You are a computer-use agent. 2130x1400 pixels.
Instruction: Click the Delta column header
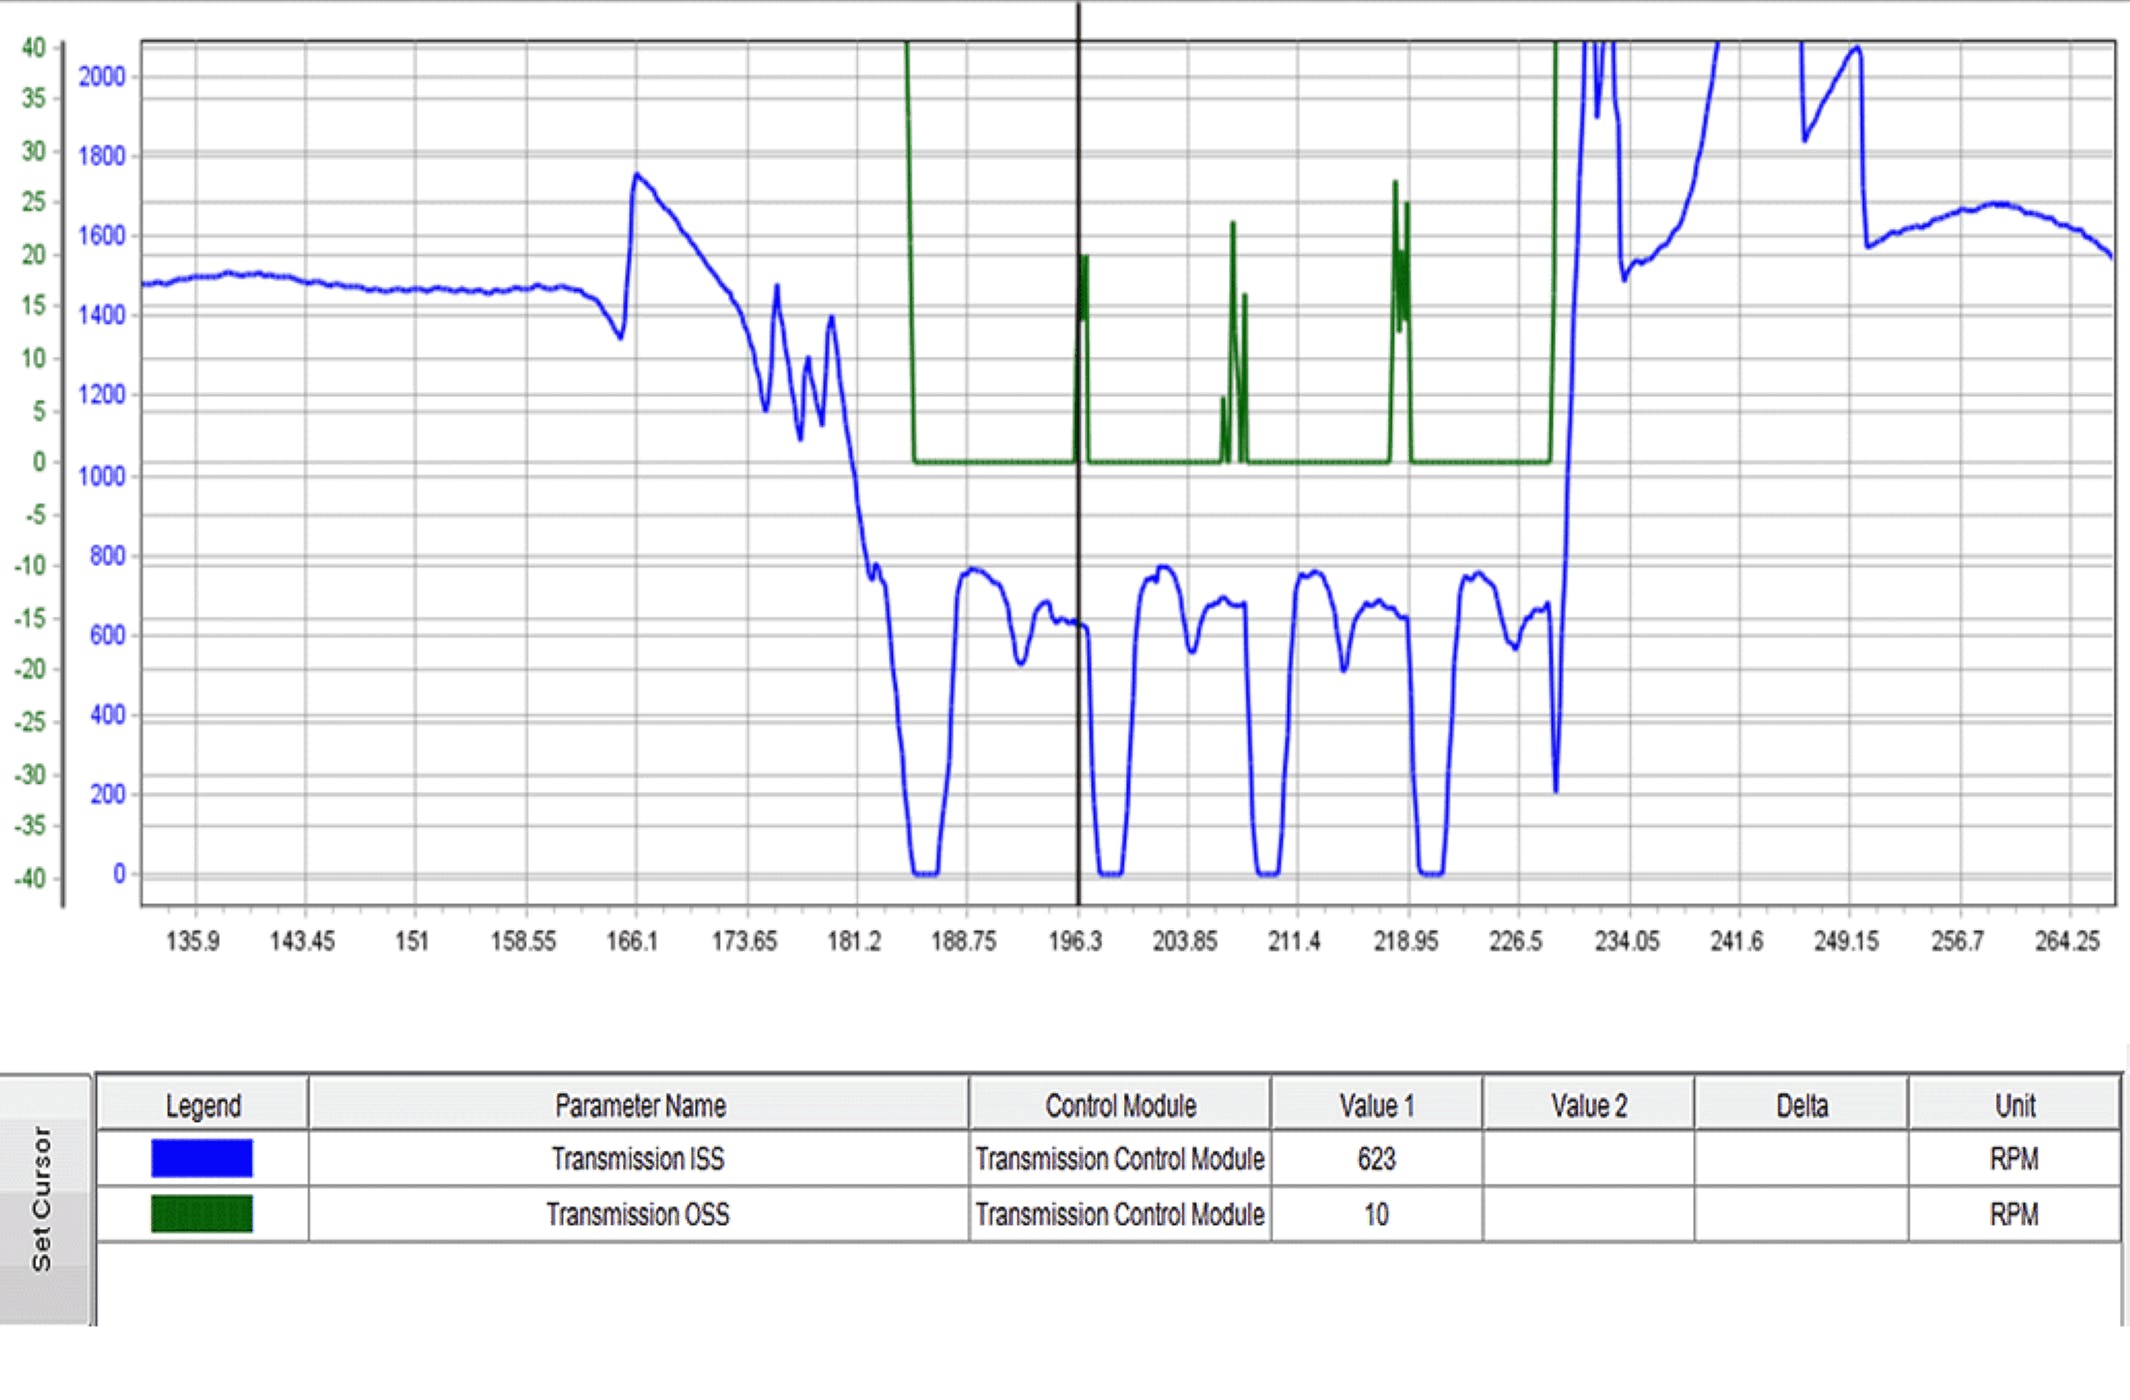[x=1801, y=1105]
